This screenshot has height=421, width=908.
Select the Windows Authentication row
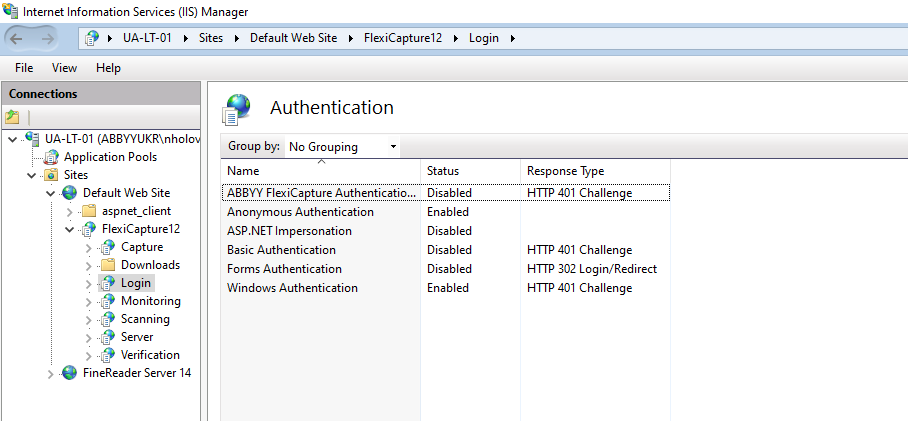[446, 288]
